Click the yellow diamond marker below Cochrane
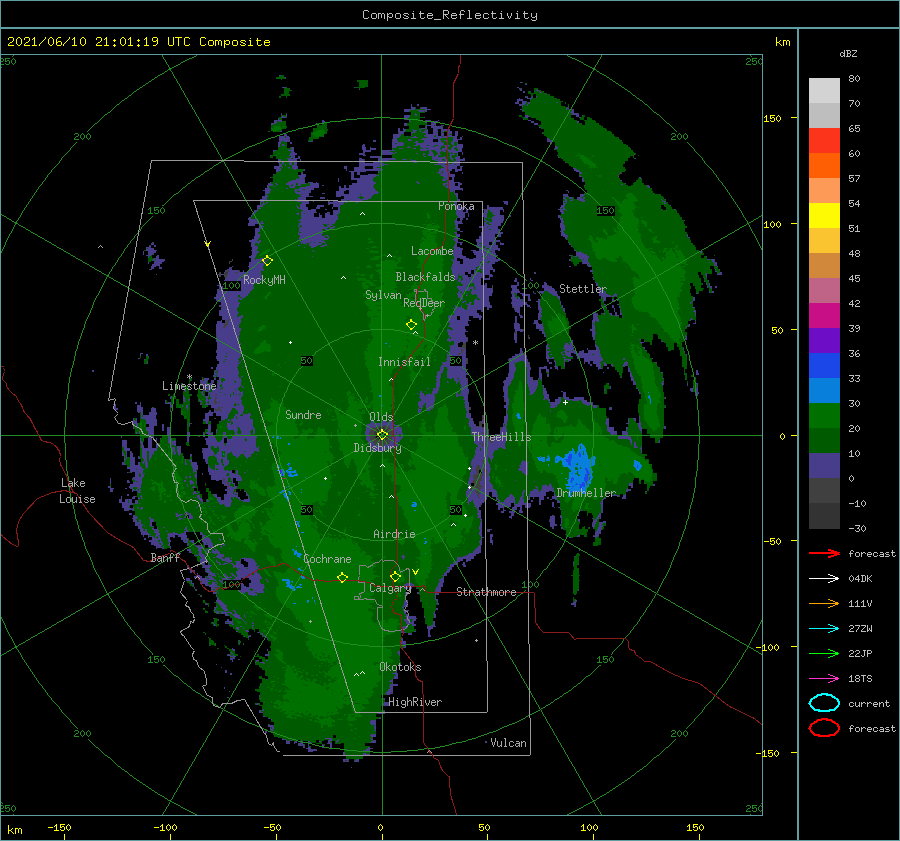This screenshot has height=841, width=900. [342, 577]
